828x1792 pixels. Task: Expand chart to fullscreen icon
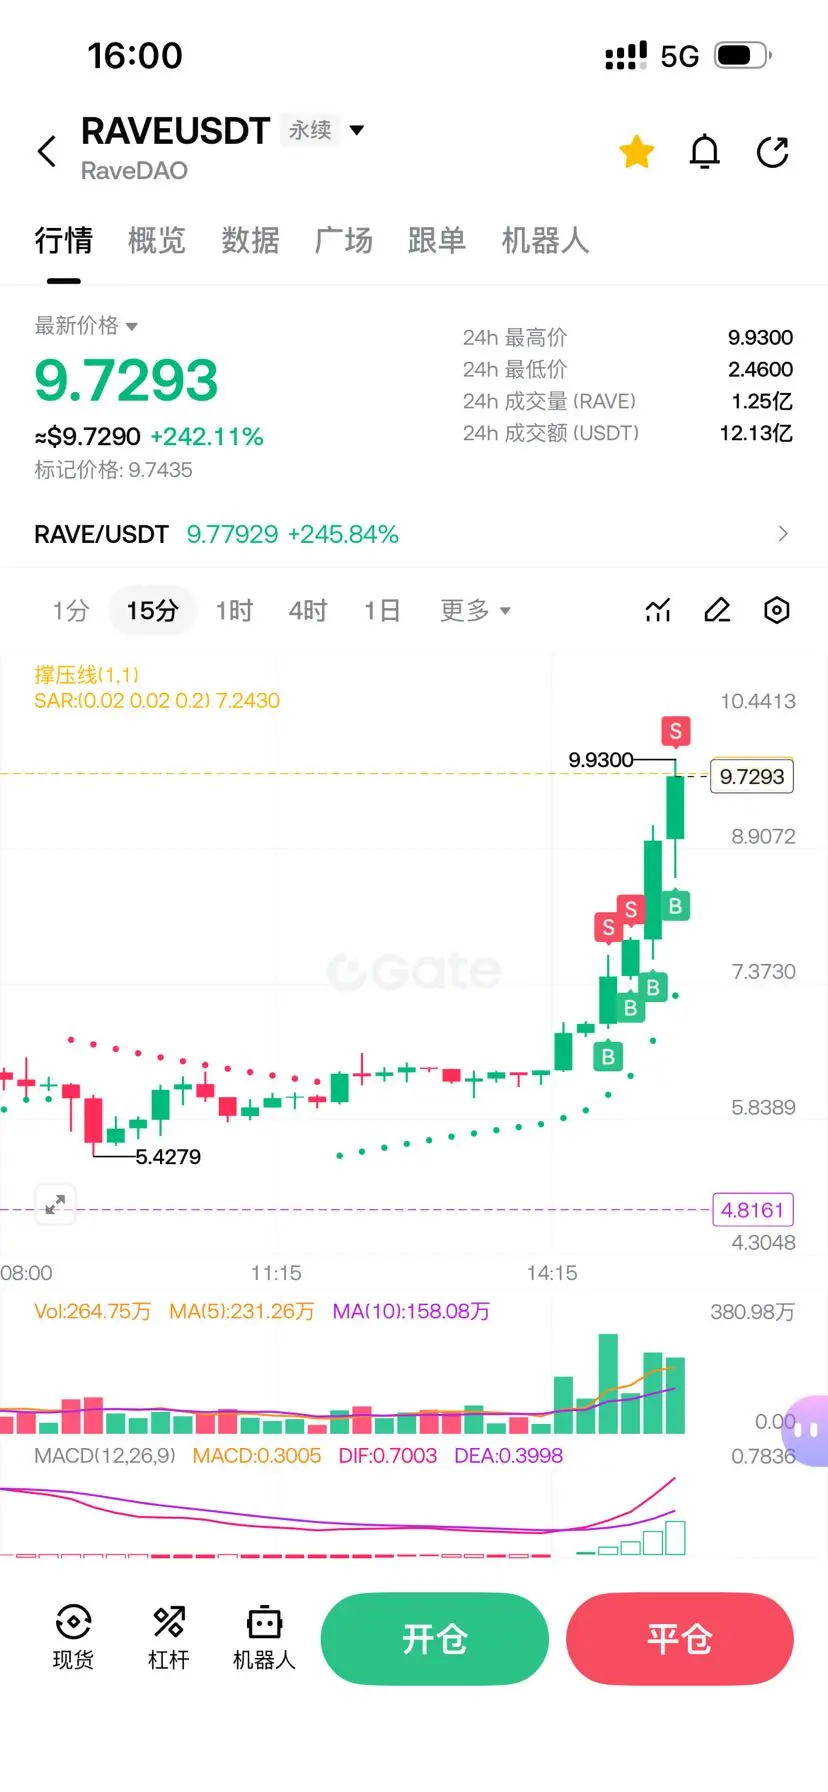[x=55, y=1204]
